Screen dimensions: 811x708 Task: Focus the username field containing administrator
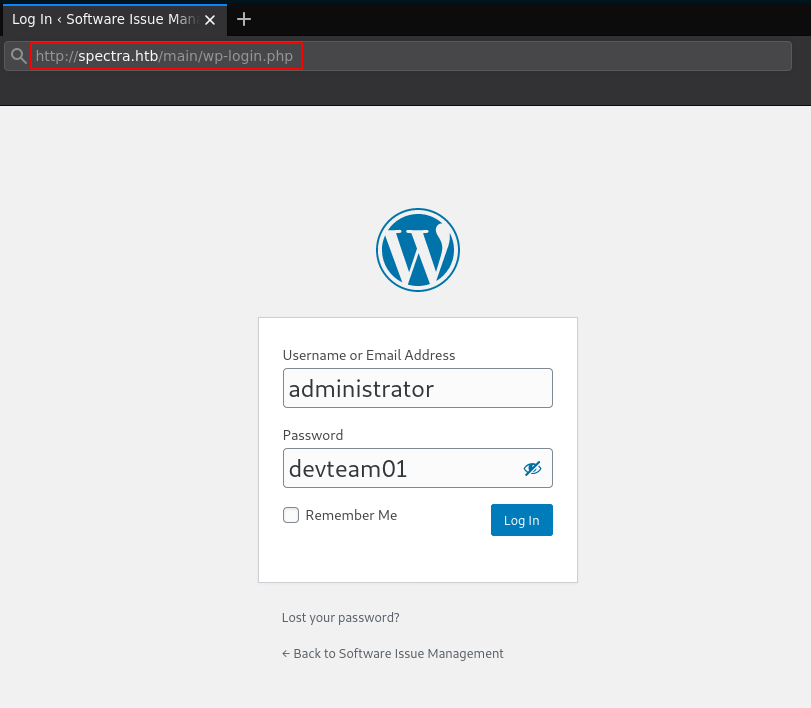(x=417, y=388)
